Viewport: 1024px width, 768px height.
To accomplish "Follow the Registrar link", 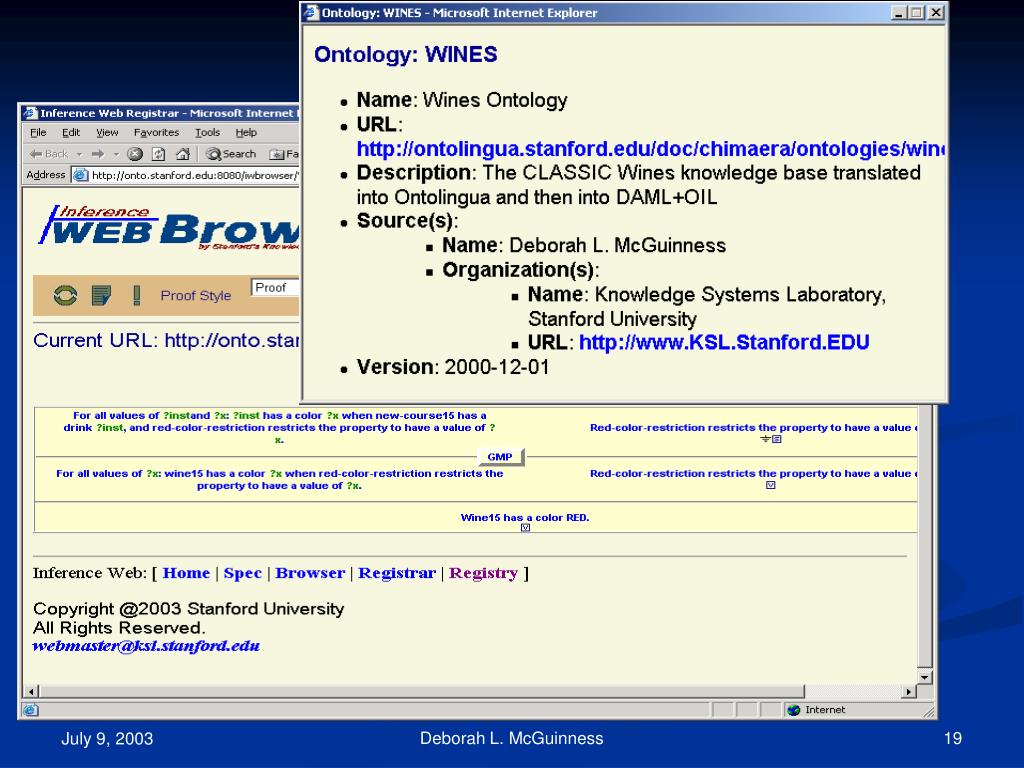I will 396,573.
